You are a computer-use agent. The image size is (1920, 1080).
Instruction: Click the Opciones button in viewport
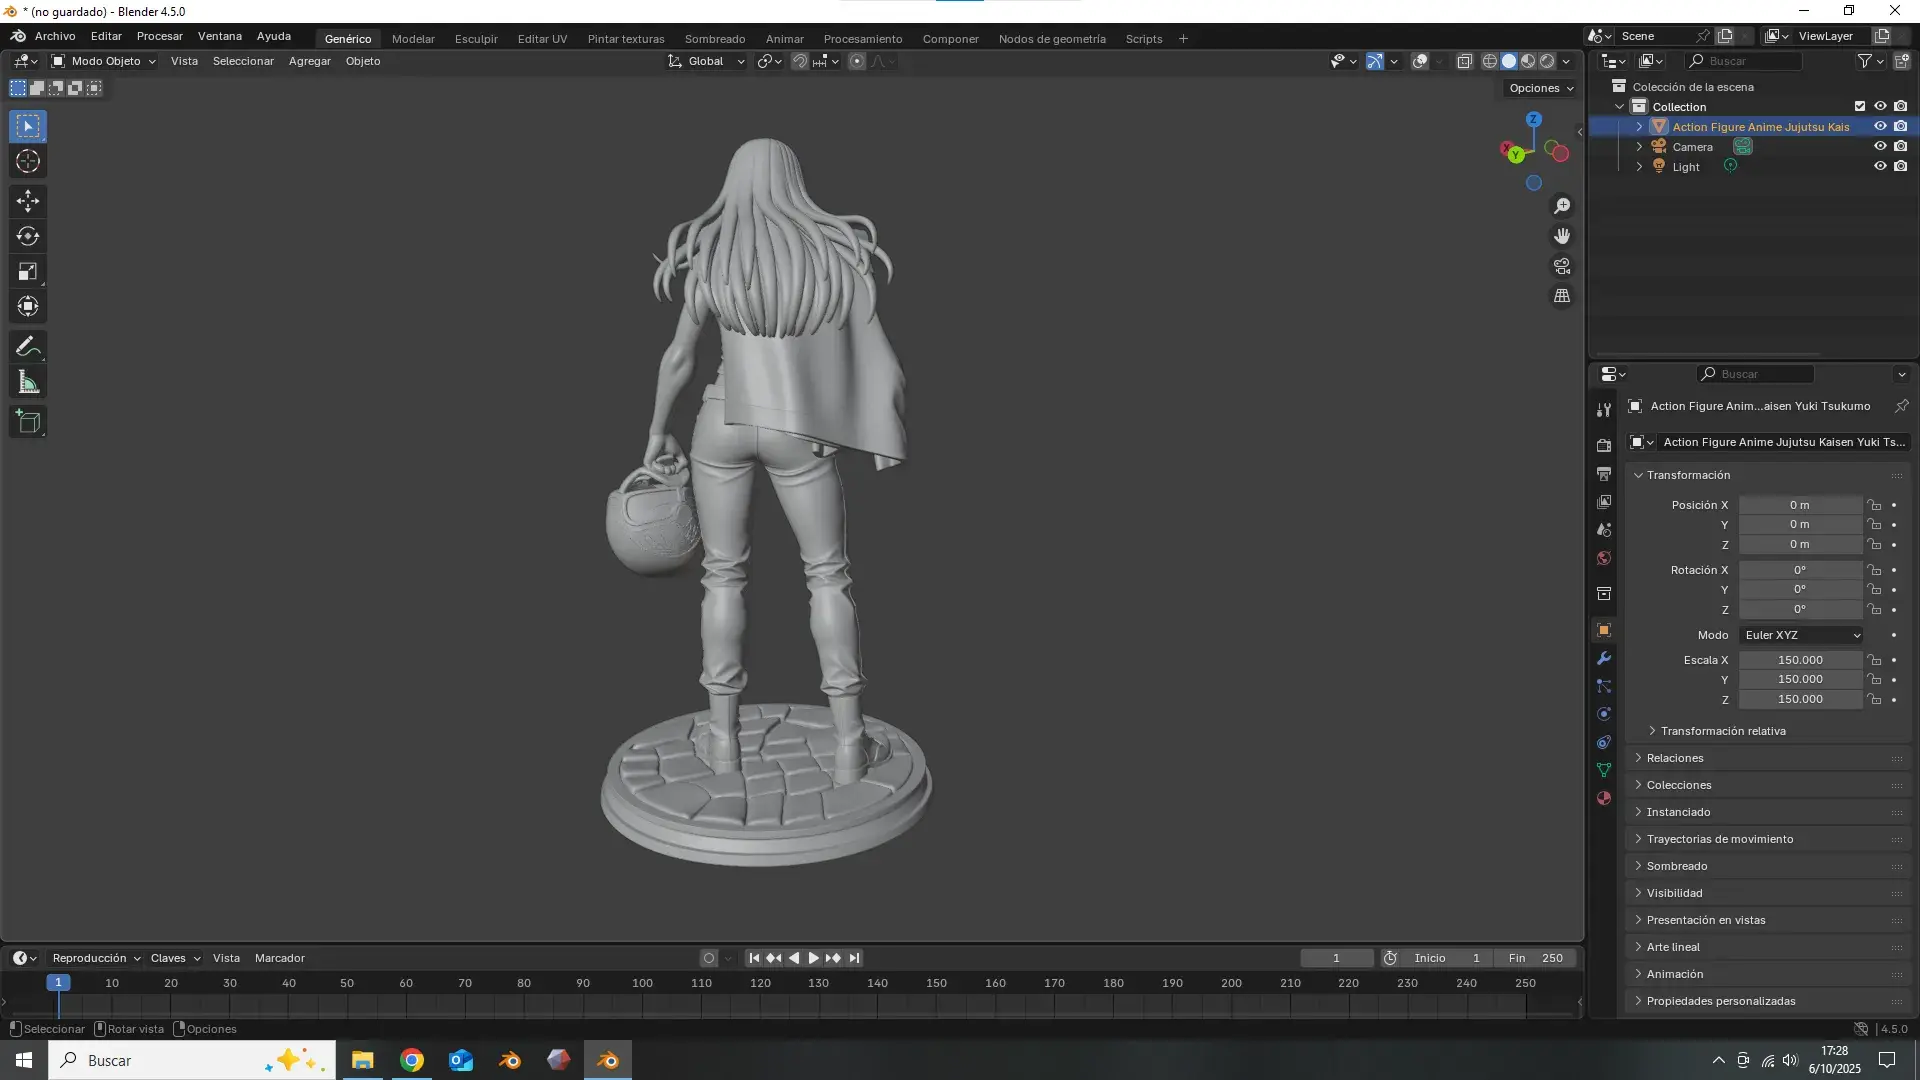[1541, 88]
